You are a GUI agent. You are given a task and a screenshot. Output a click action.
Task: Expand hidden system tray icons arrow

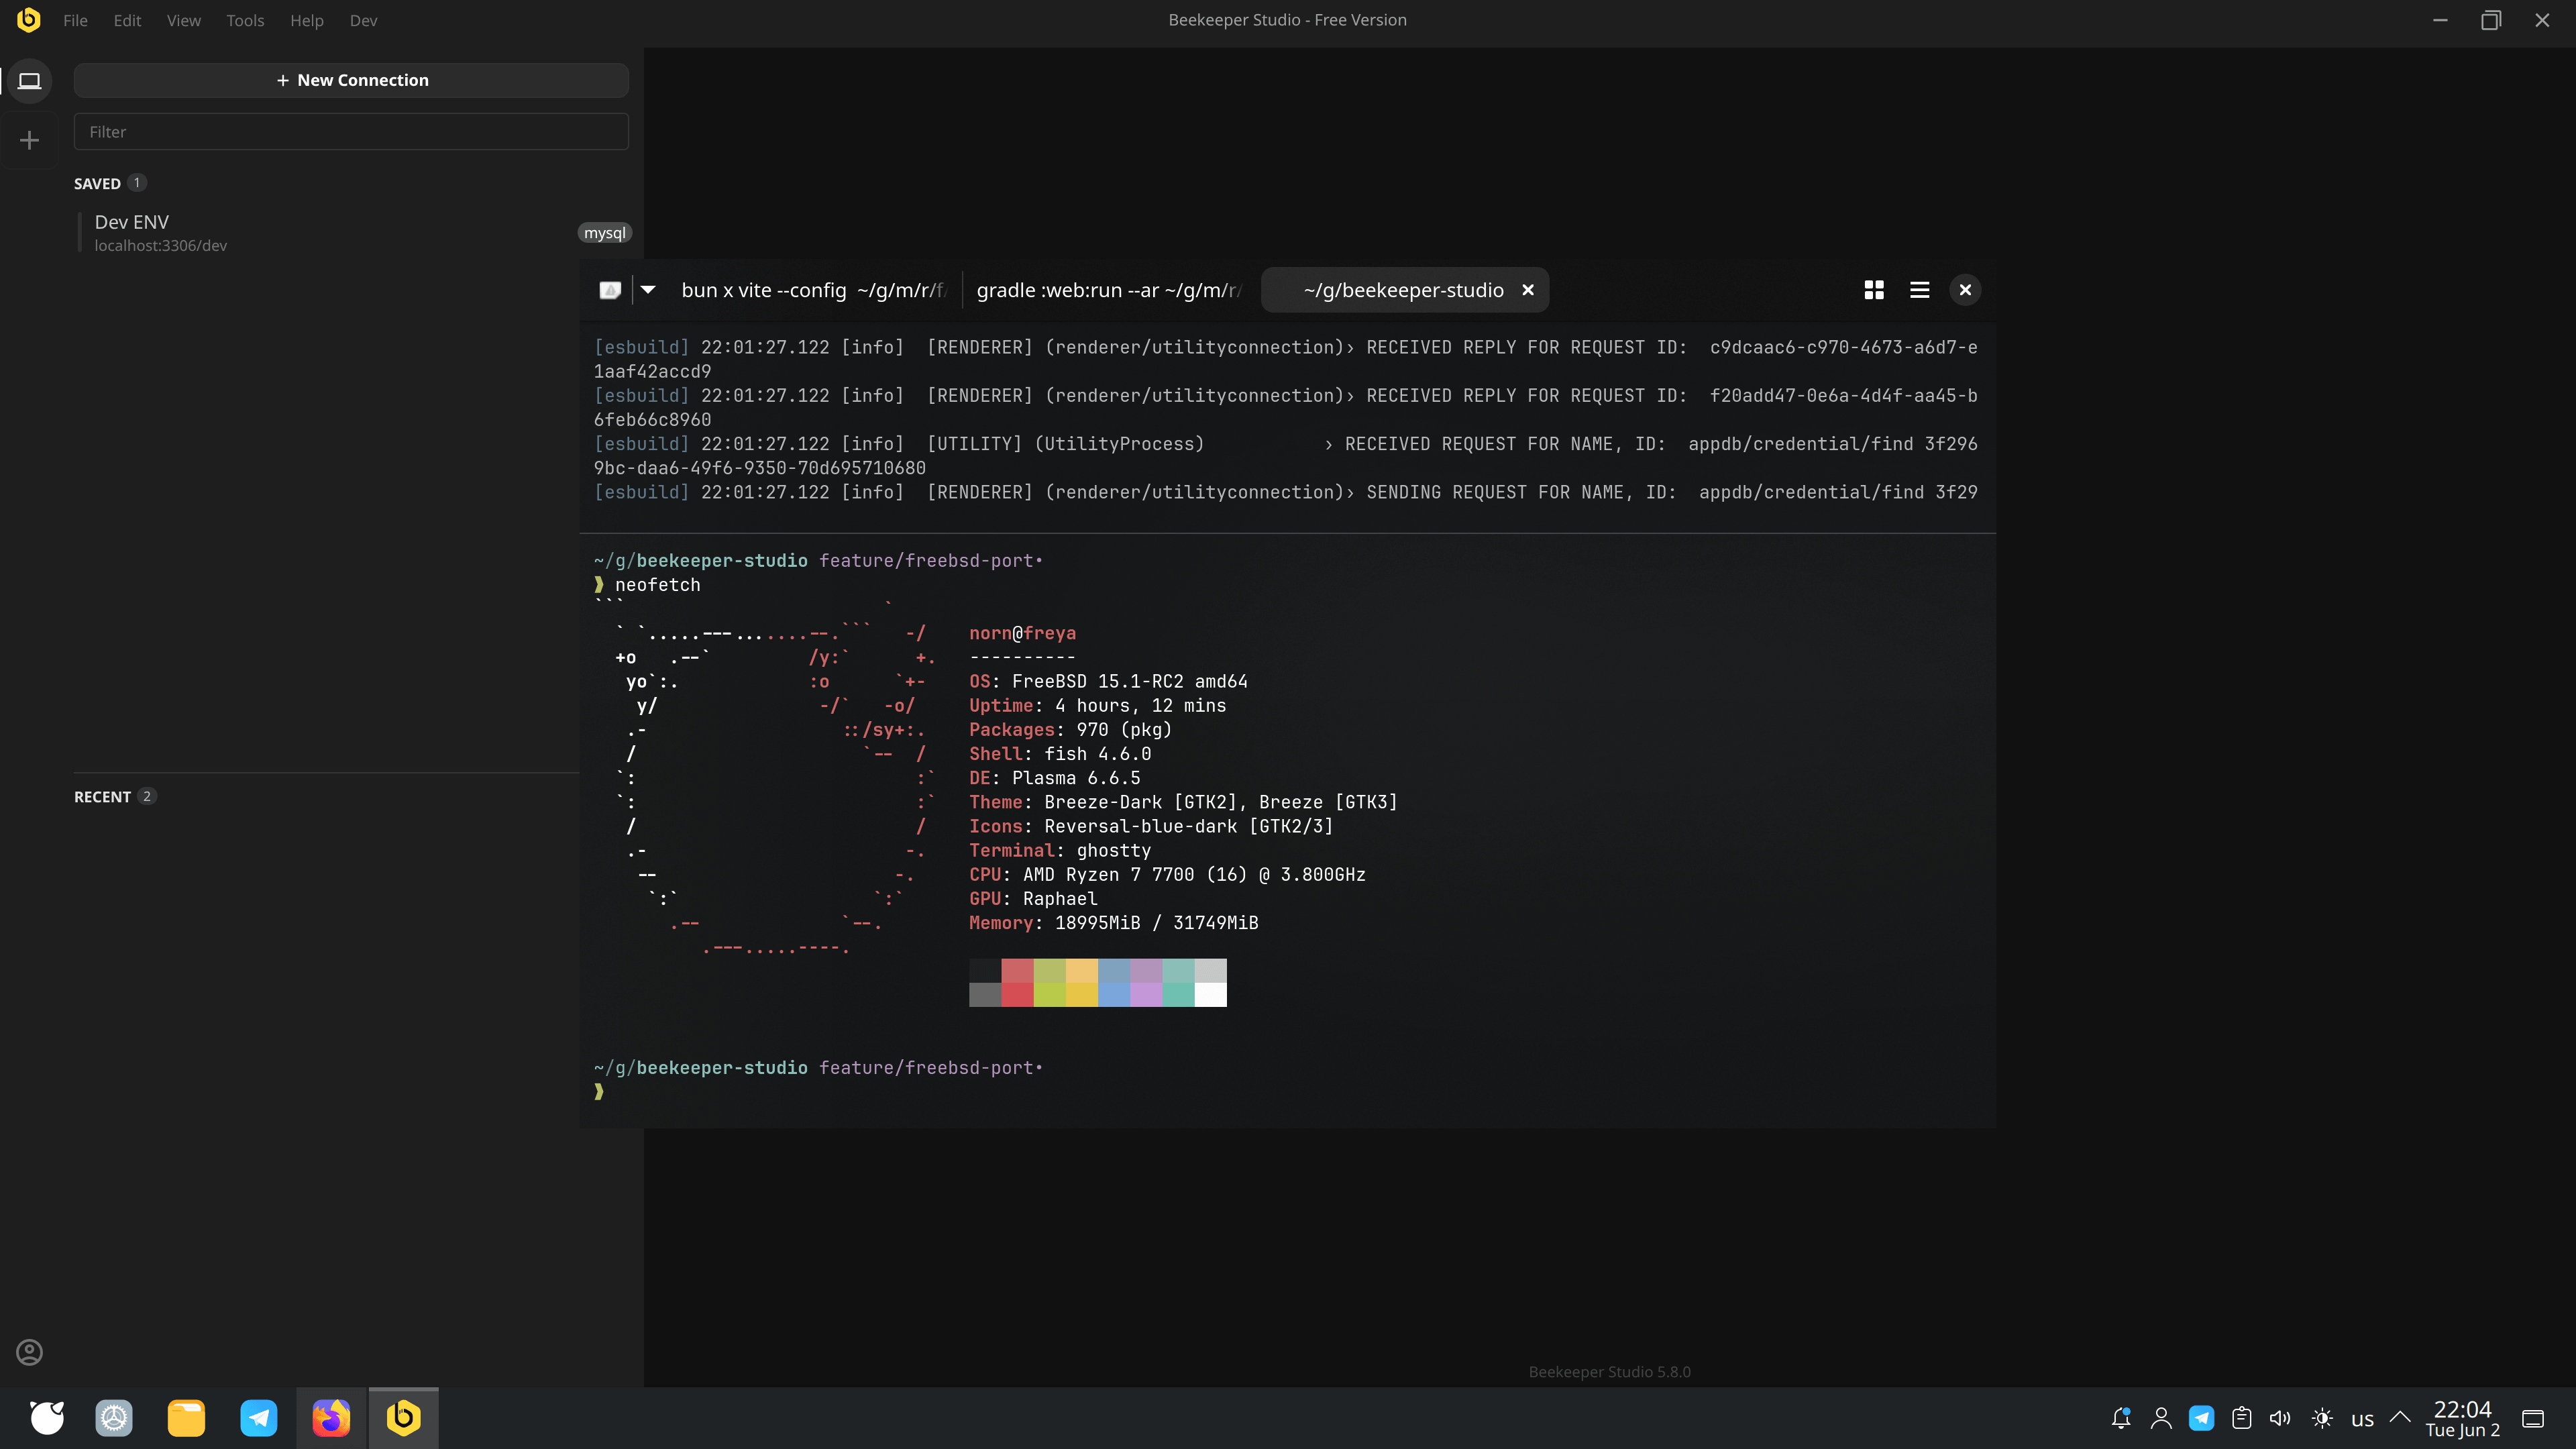point(2400,1417)
